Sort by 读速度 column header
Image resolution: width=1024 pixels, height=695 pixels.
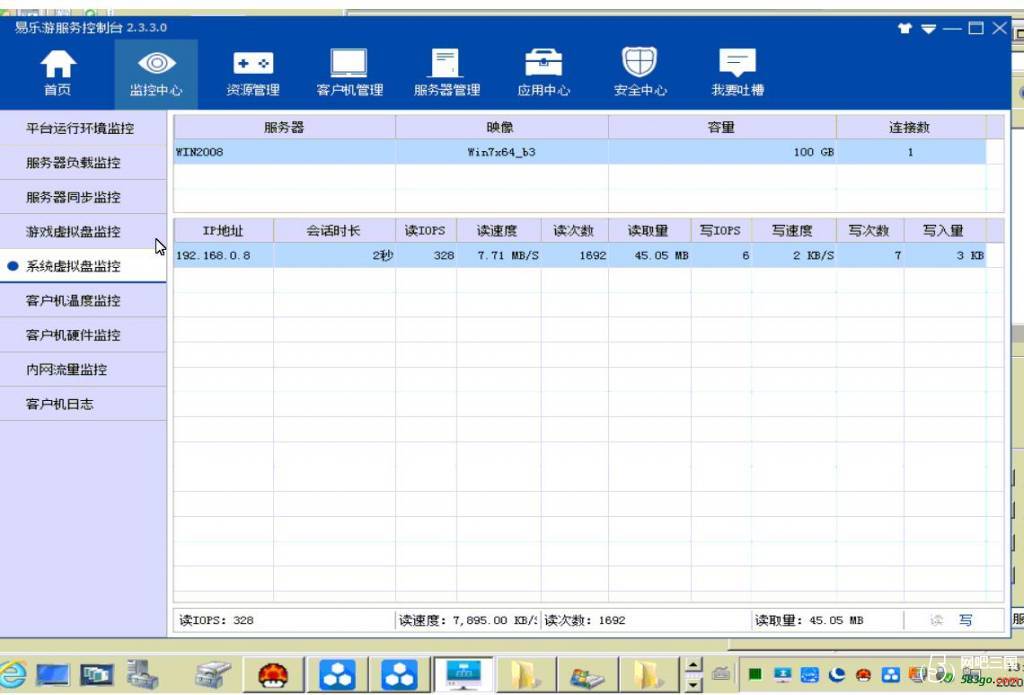(498, 231)
